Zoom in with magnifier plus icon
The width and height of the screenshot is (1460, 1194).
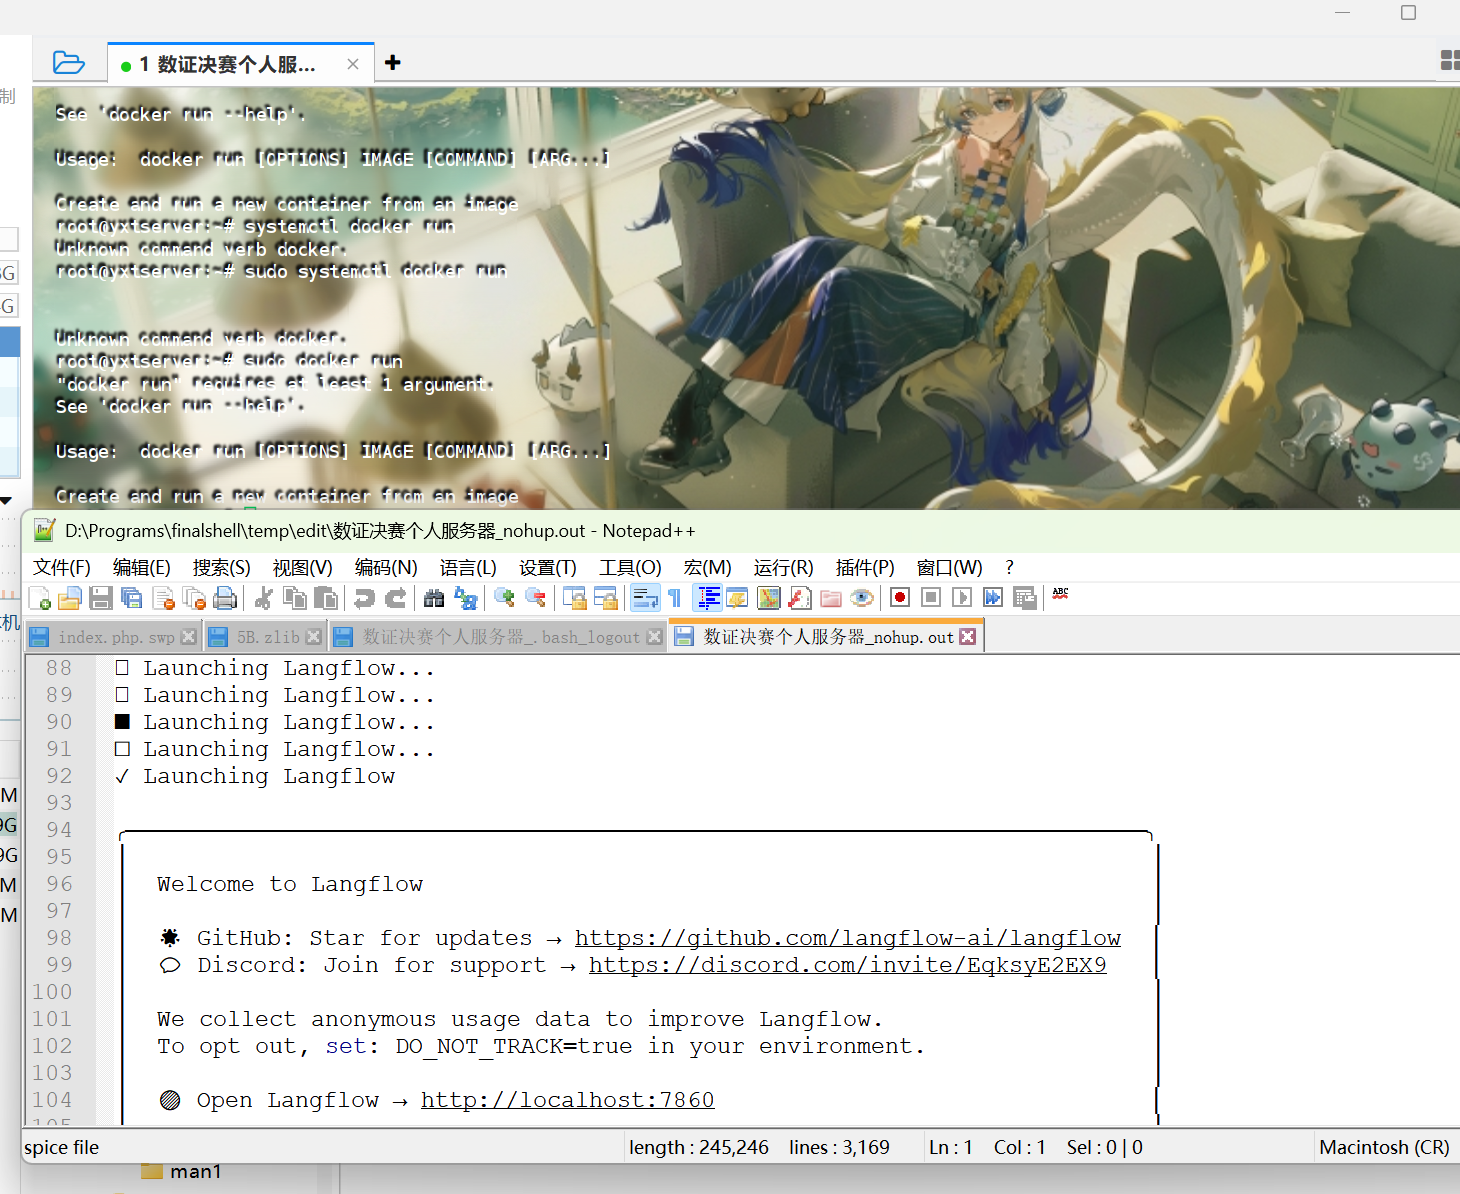tap(504, 598)
